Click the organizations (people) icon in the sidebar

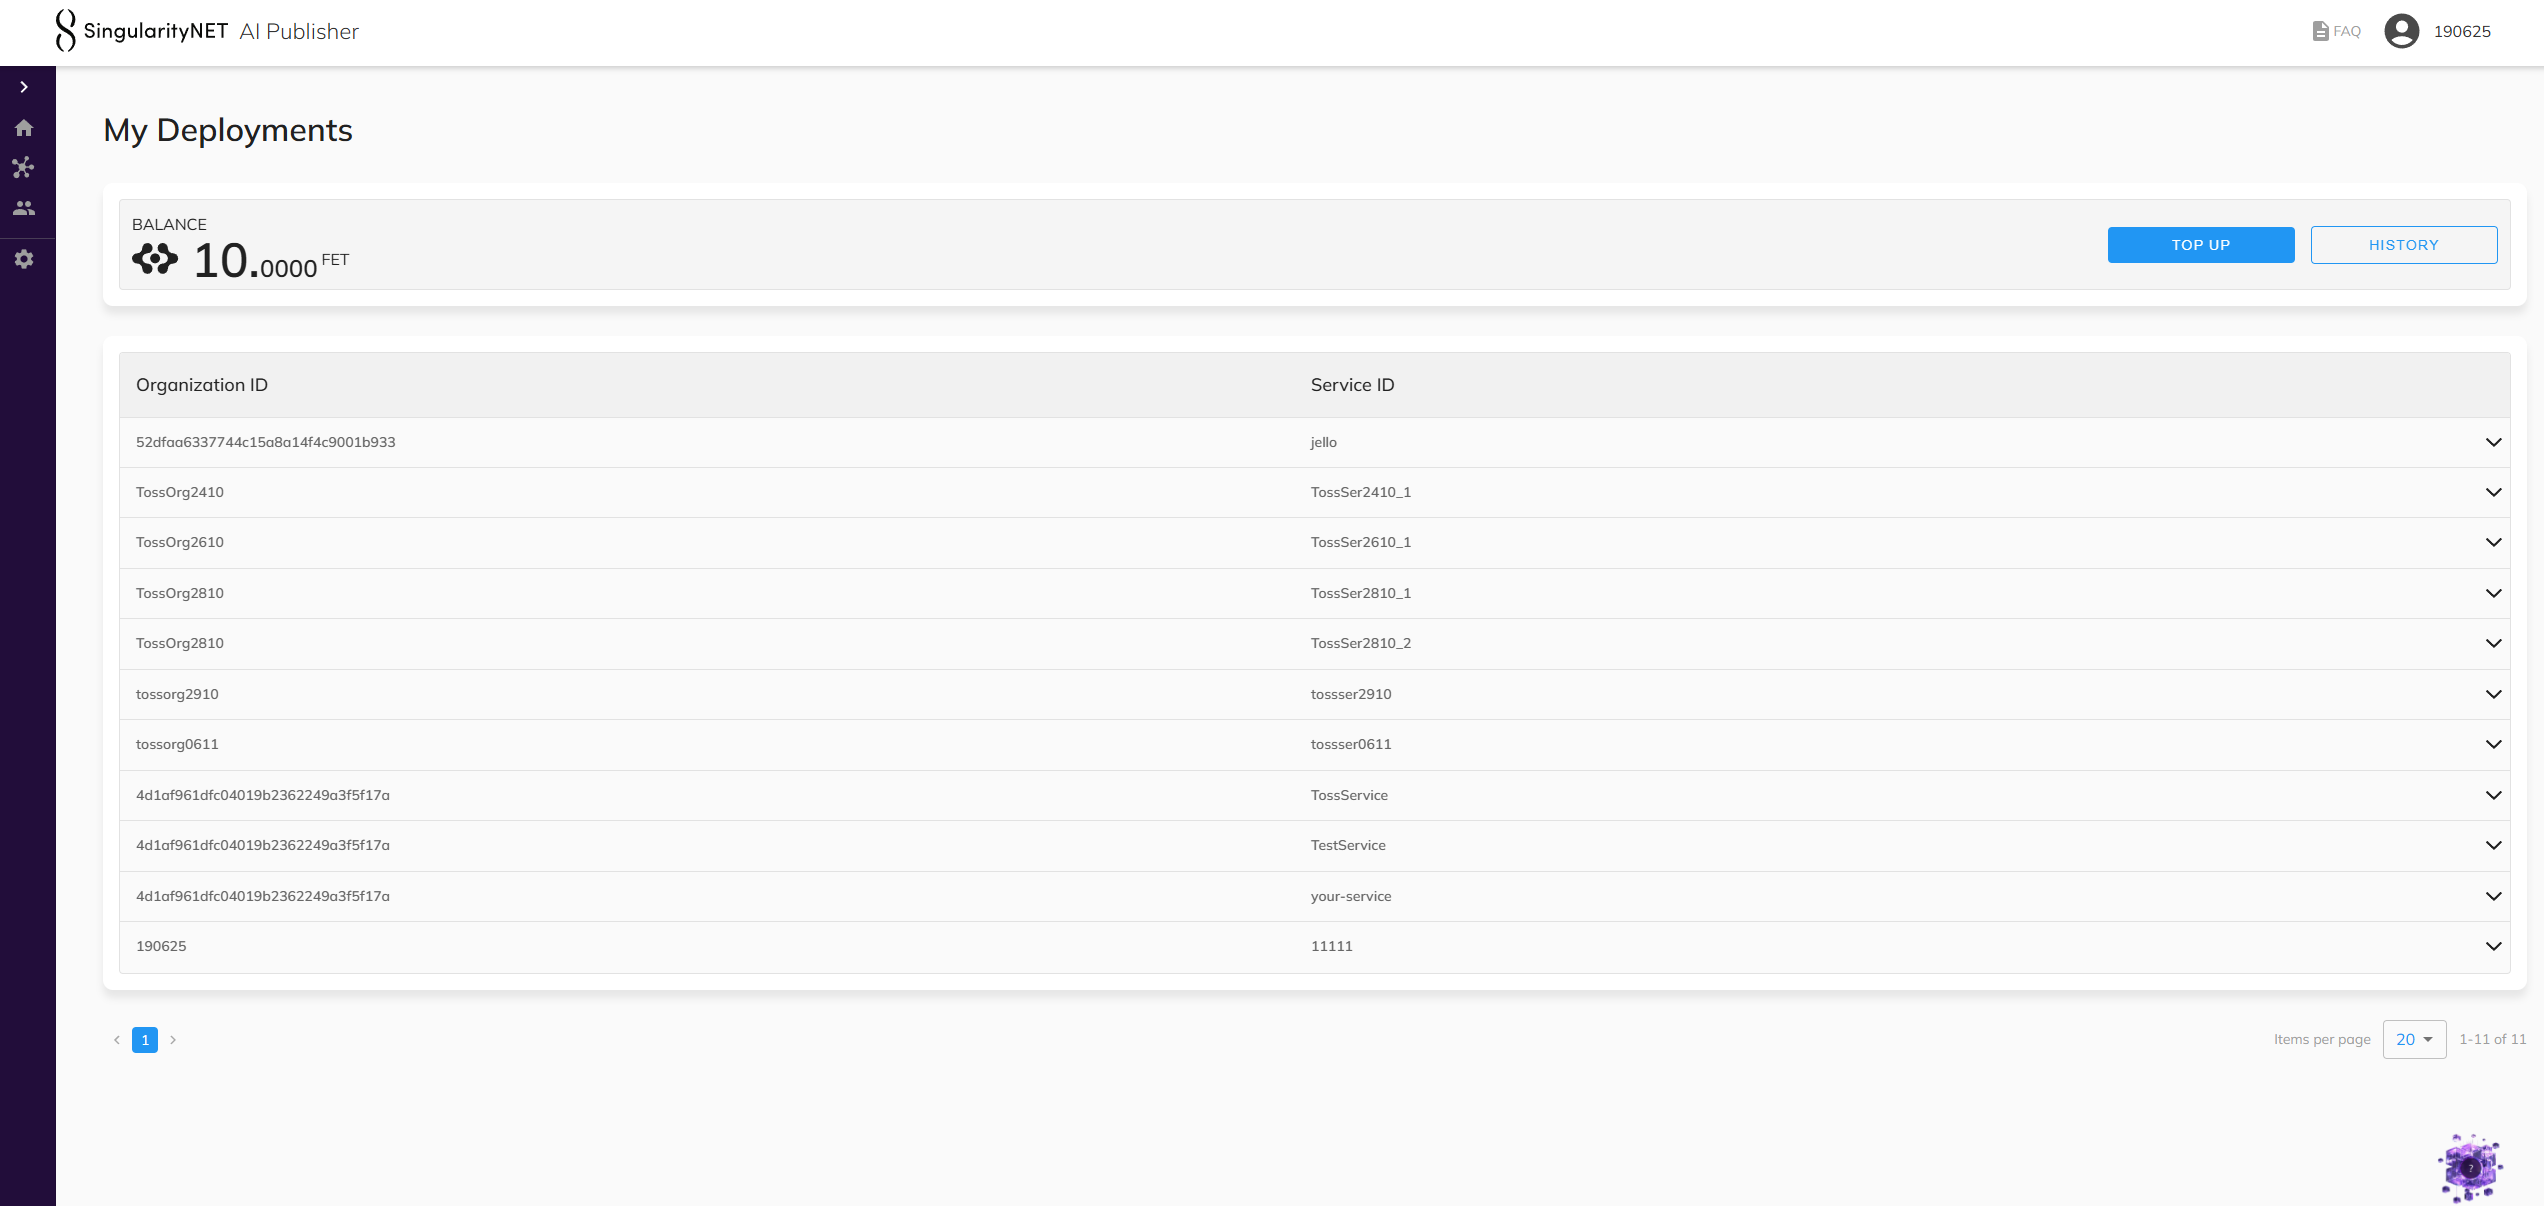[25, 208]
